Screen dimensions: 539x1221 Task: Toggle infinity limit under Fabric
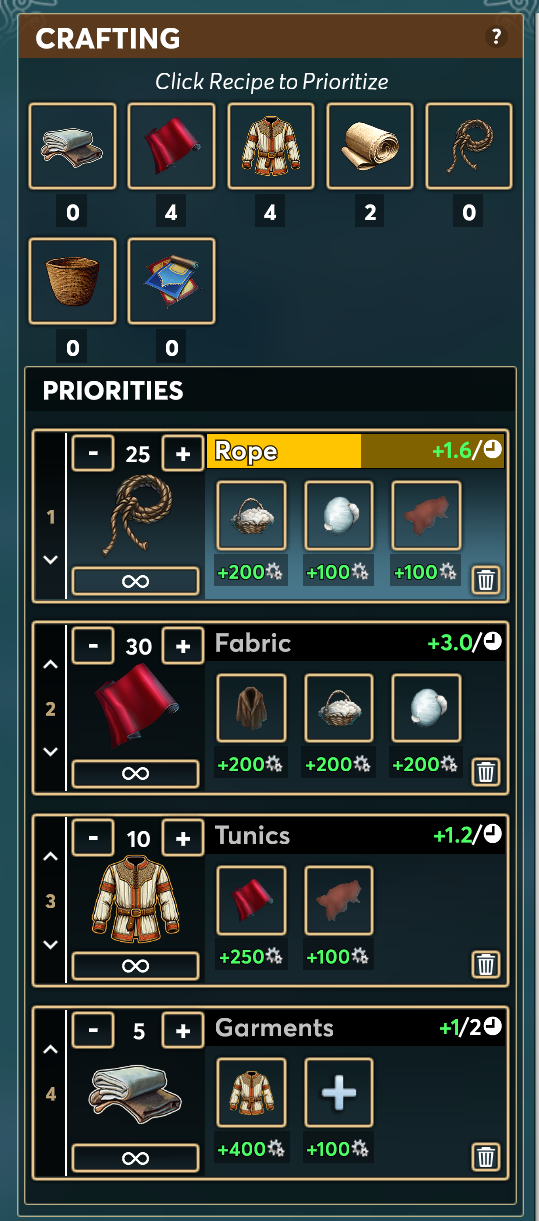[135, 773]
